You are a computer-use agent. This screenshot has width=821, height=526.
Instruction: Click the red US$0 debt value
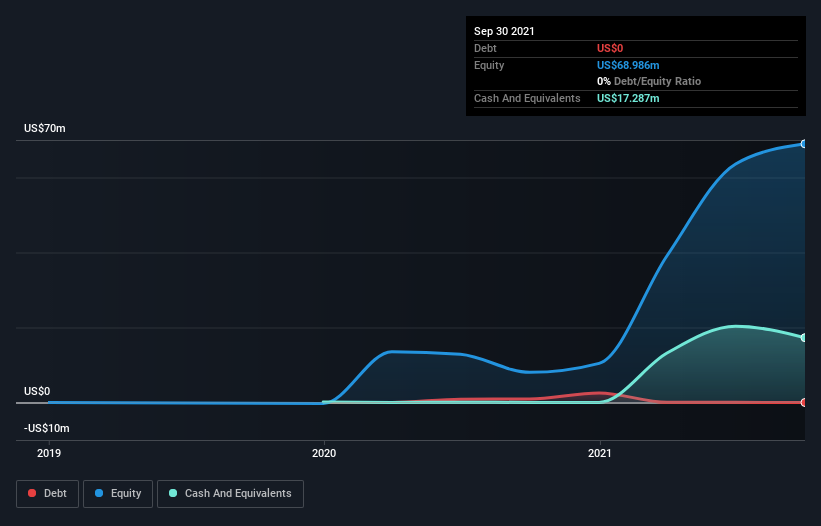(610, 48)
